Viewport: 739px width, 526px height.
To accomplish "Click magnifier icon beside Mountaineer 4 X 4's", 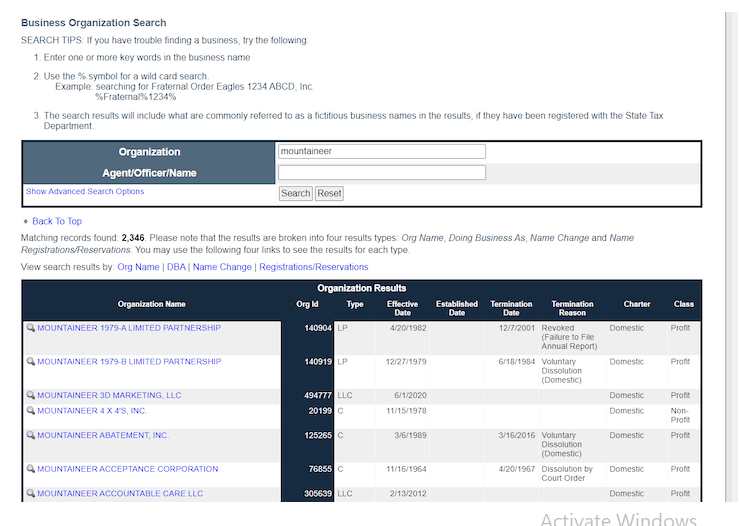I will click(30, 410).
